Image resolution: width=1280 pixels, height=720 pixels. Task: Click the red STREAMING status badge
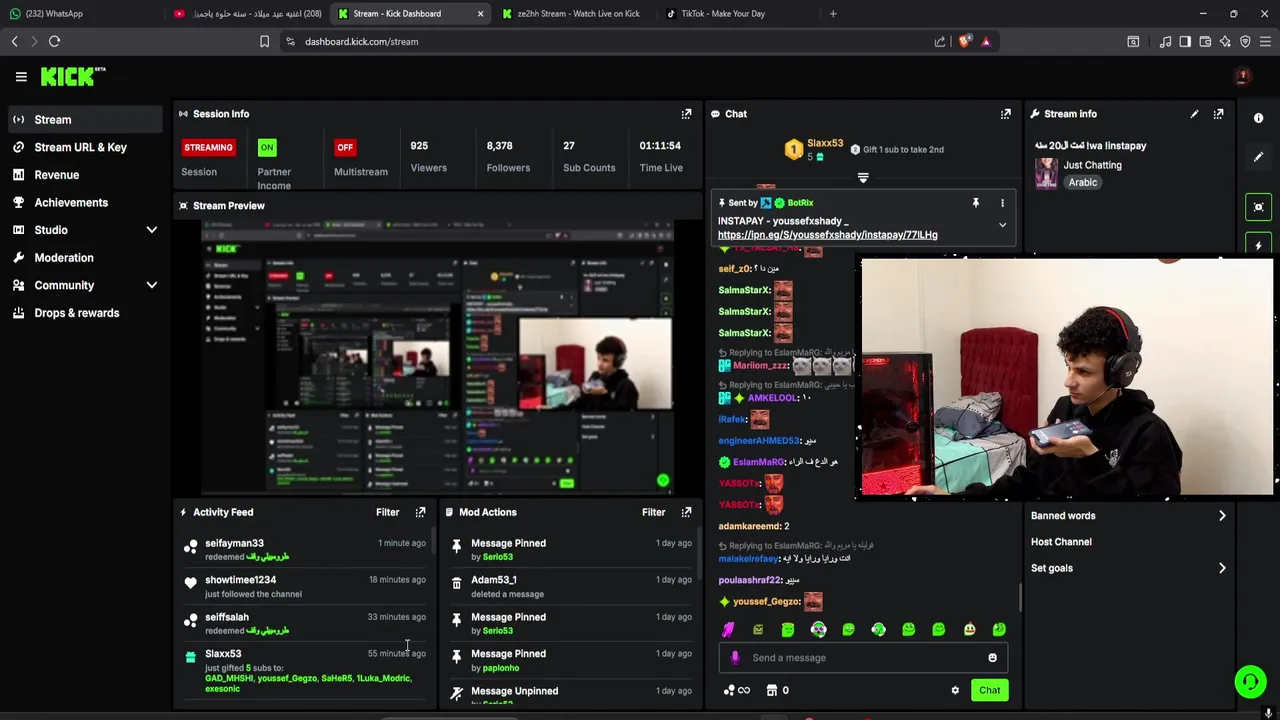click(x=208, y=147)
